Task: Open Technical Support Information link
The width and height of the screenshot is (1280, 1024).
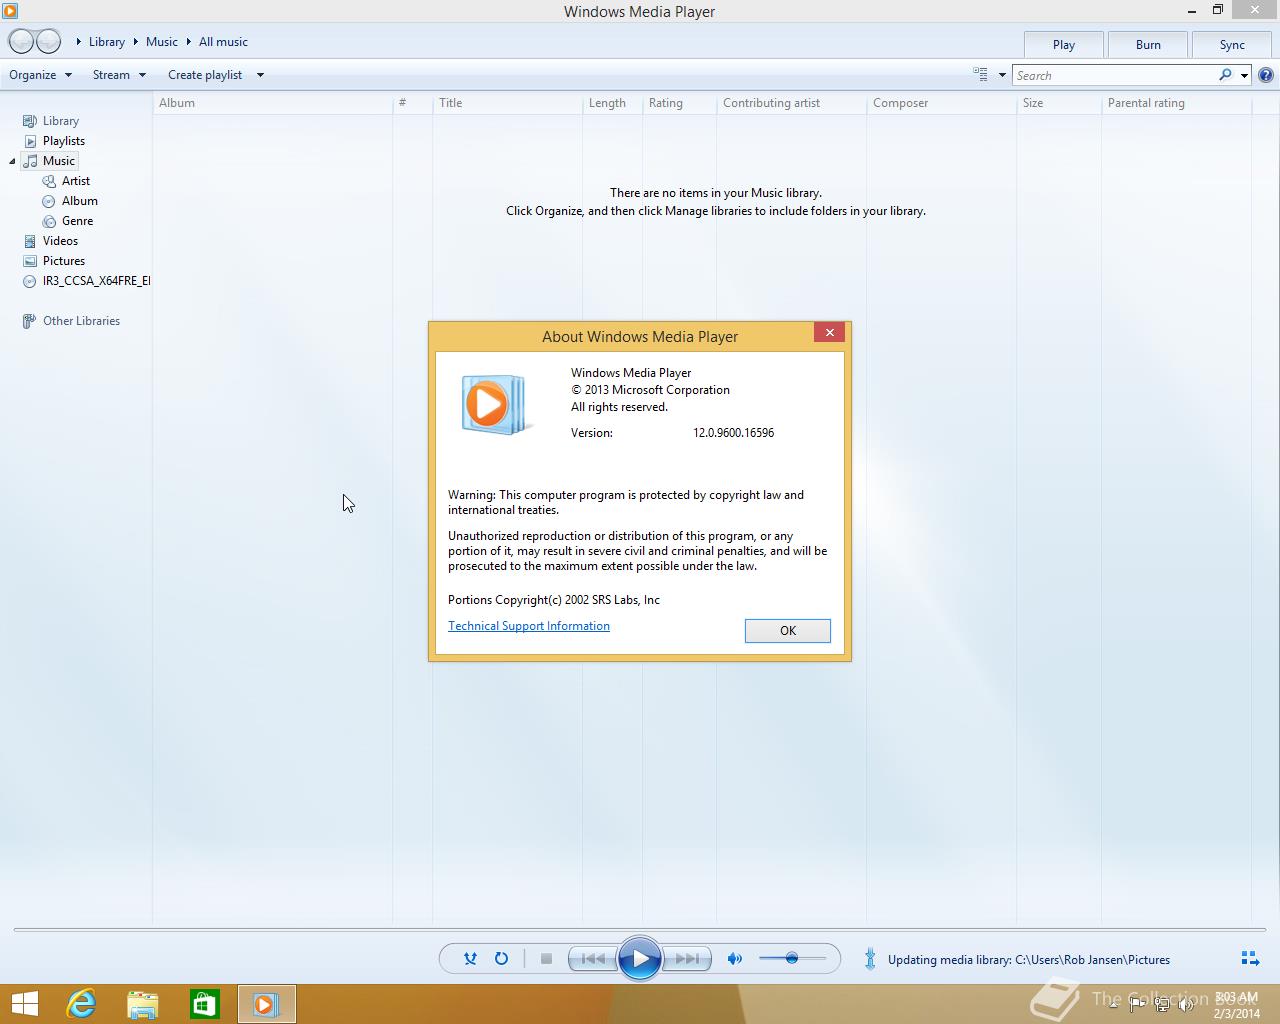Action: click(529, 626)
